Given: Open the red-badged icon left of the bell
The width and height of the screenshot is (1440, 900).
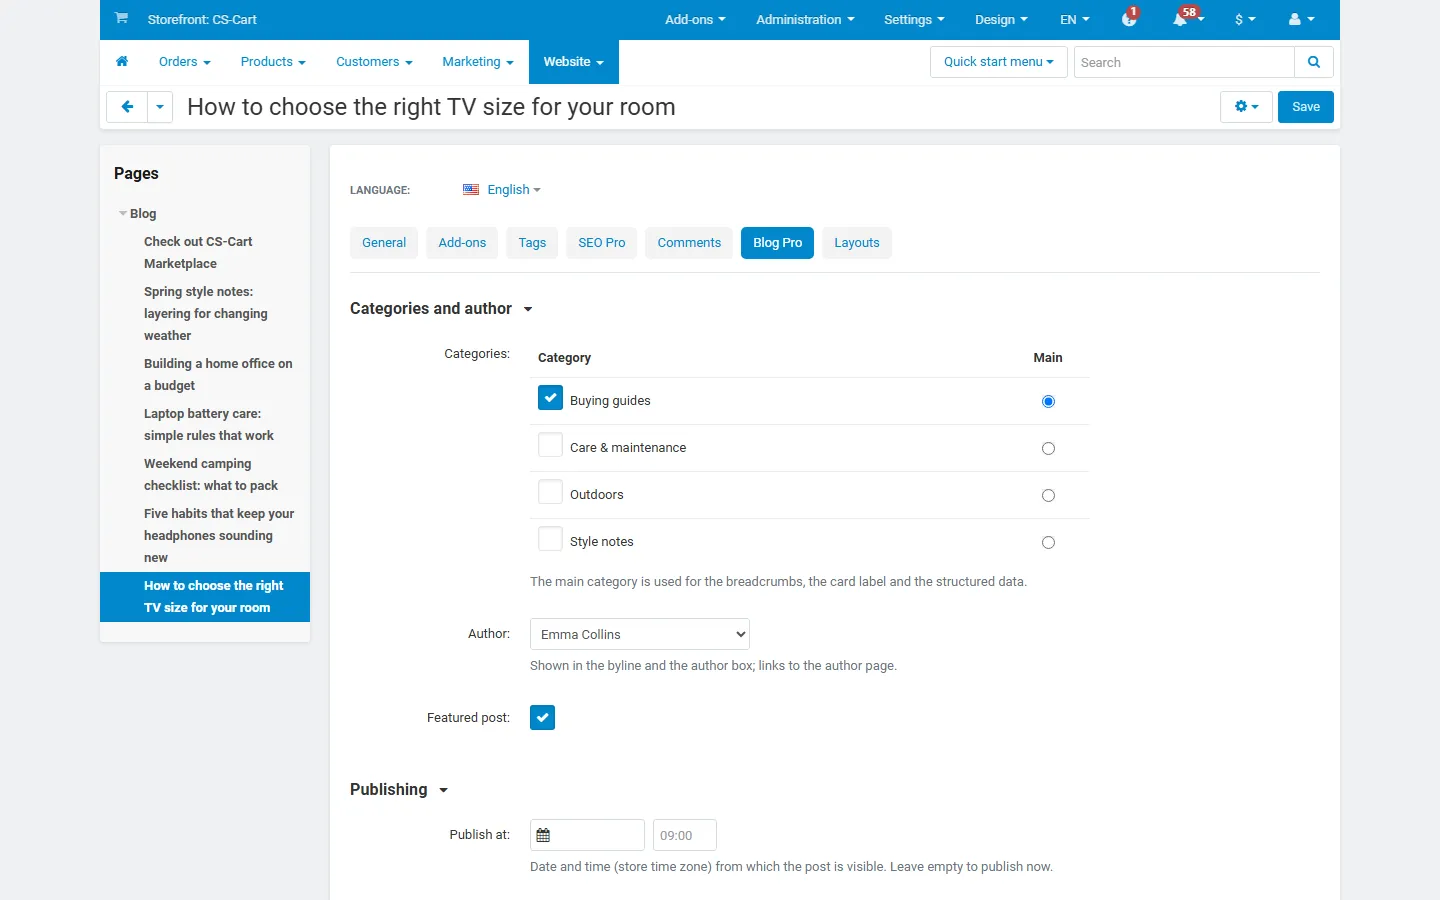Looking at the screenshot, I should [x=1129, y=19].
